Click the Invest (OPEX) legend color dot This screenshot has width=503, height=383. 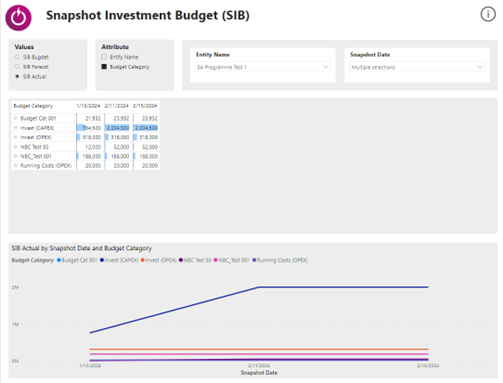142,260
